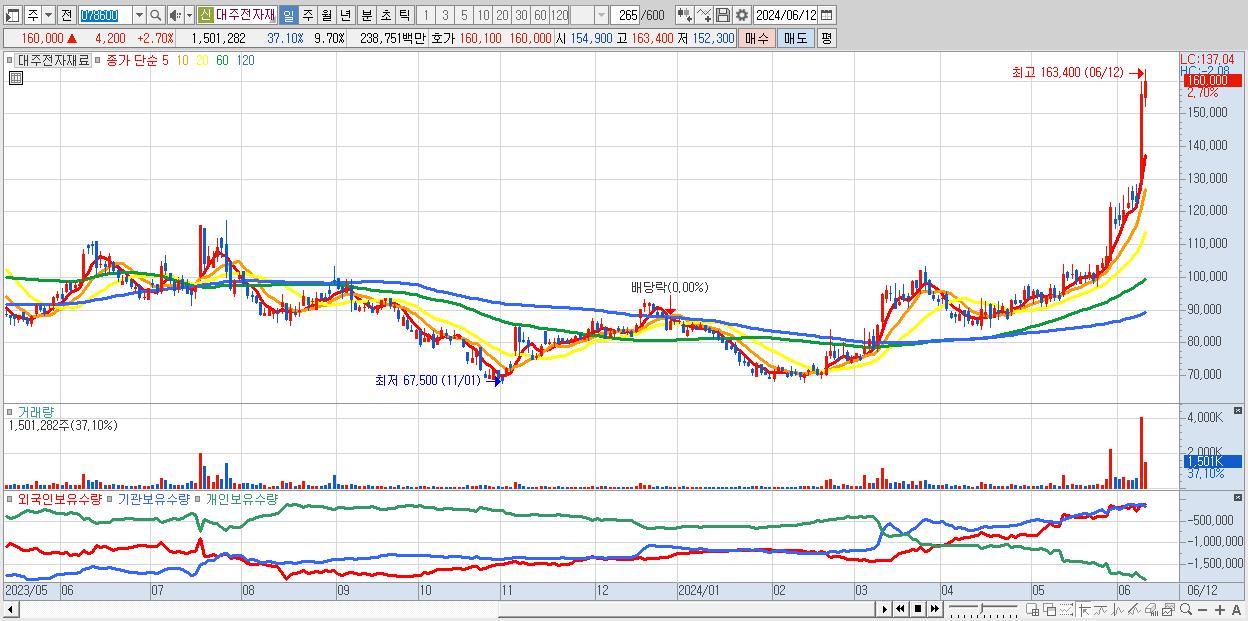Click the chart image copy icon
The height and width of the screenshot is (621, 1248).
1168,610
